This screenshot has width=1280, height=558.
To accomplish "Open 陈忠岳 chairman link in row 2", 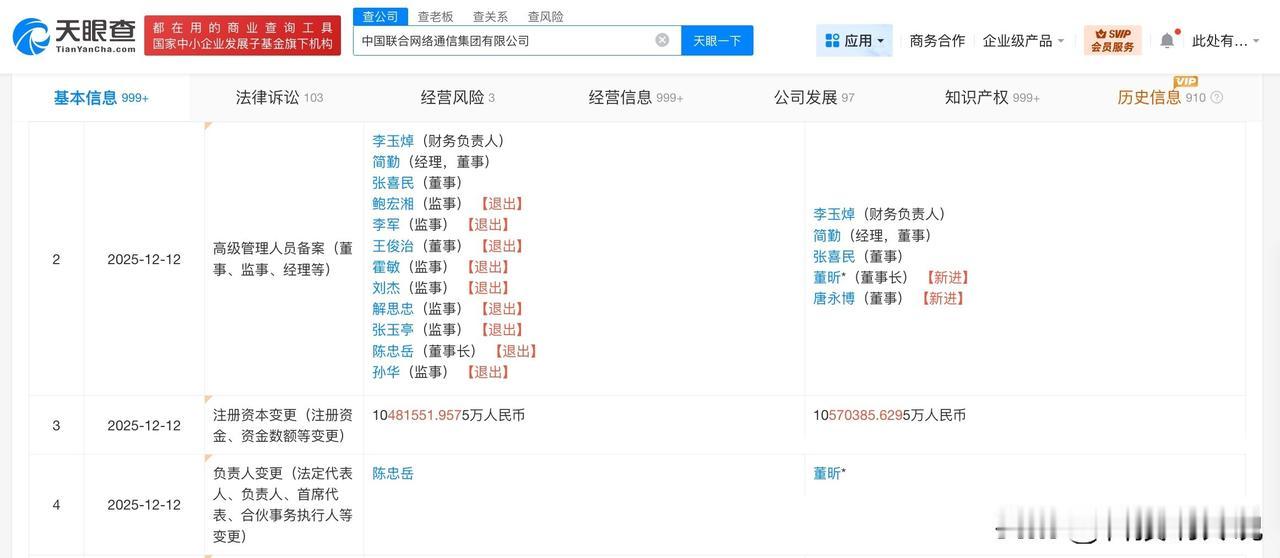I will pyautogui.click(x=393, y=351).
